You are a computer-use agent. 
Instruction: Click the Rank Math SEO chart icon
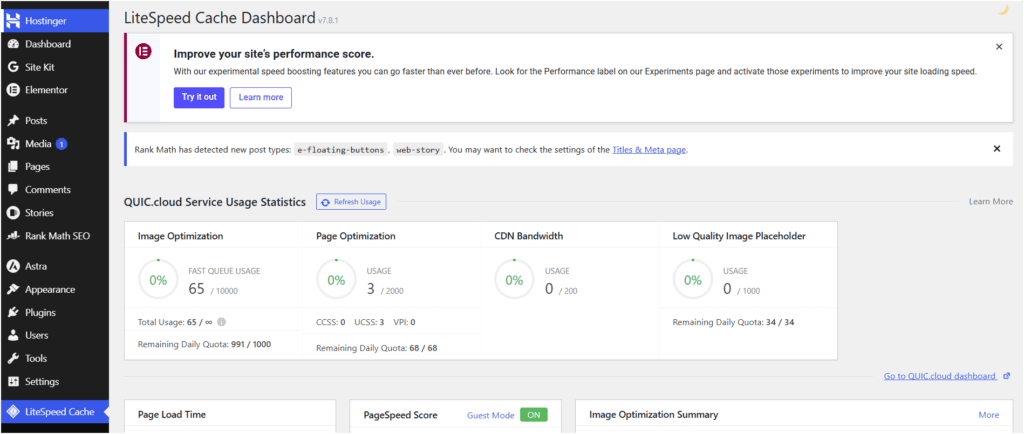click(x=12, y=236)
